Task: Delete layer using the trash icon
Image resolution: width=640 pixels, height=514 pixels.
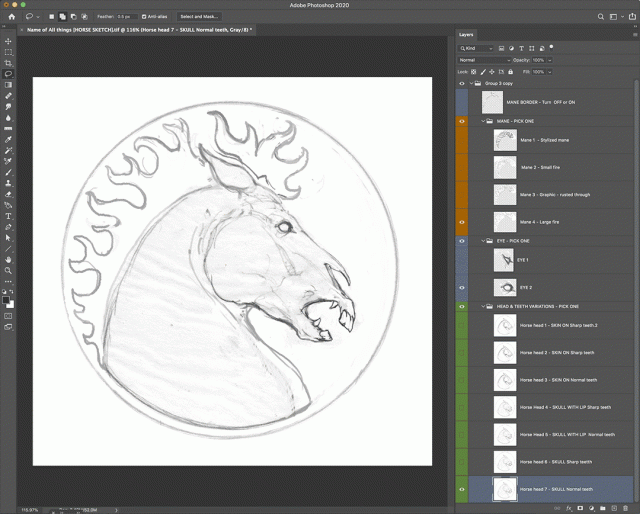Action: click(626, 508)
